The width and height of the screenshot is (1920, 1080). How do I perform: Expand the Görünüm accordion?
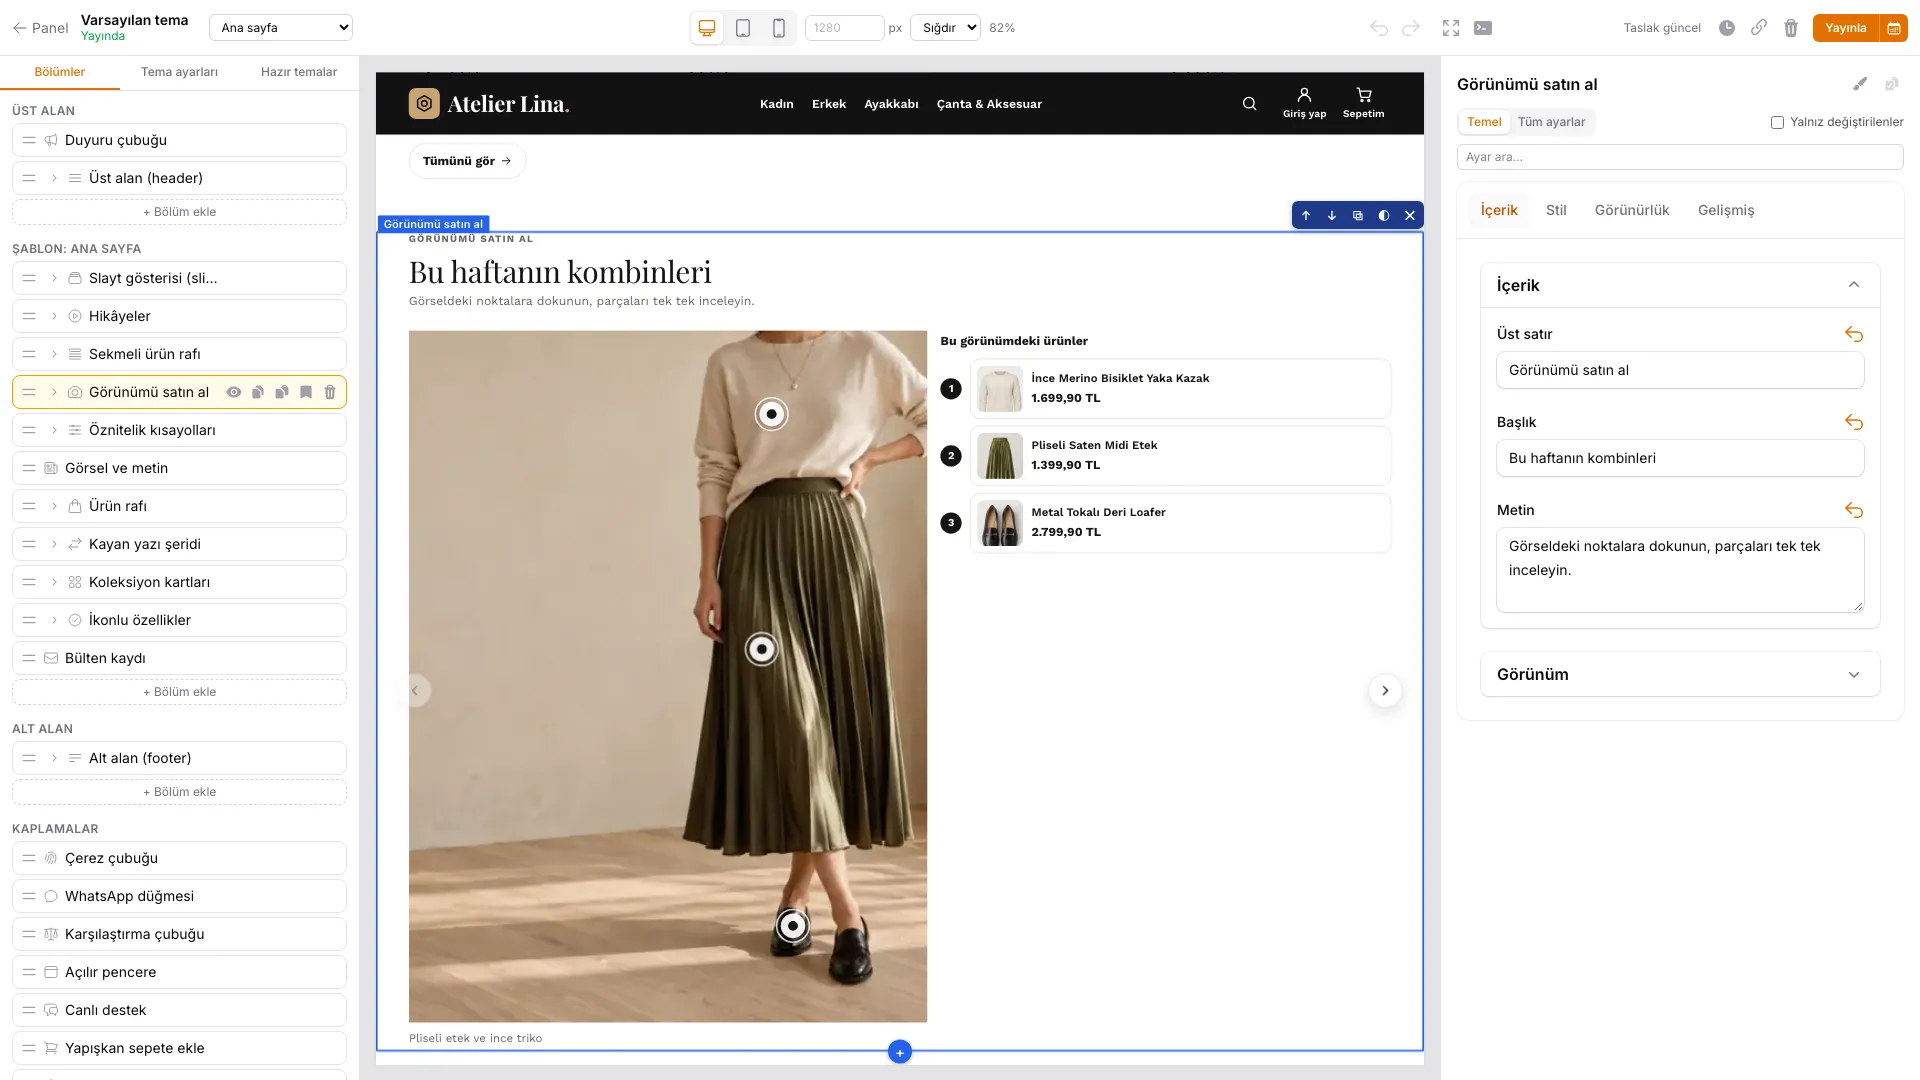1680,674
